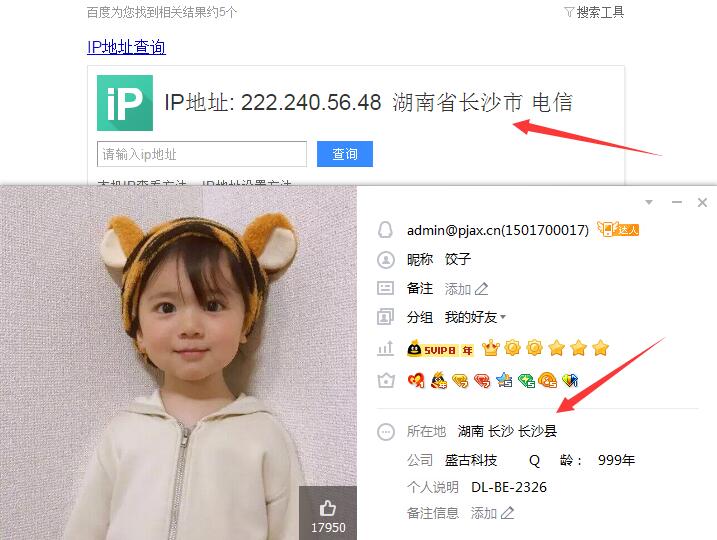Click the location 湖南 长沙 长沙县

tap(507, 431)
